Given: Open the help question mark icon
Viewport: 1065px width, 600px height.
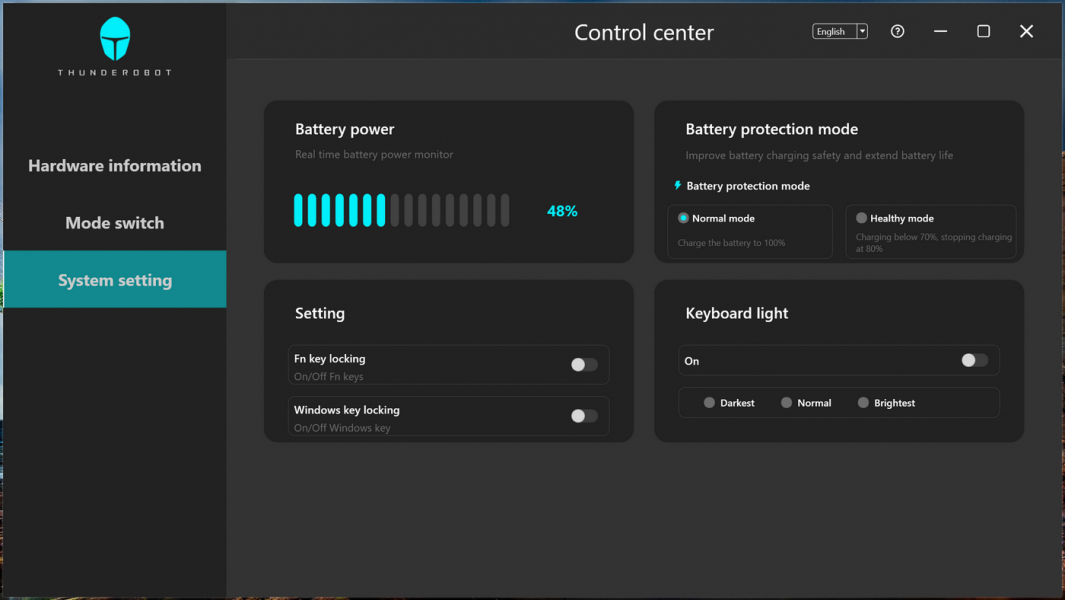Looking at the screenshot, I should [897, 31].
